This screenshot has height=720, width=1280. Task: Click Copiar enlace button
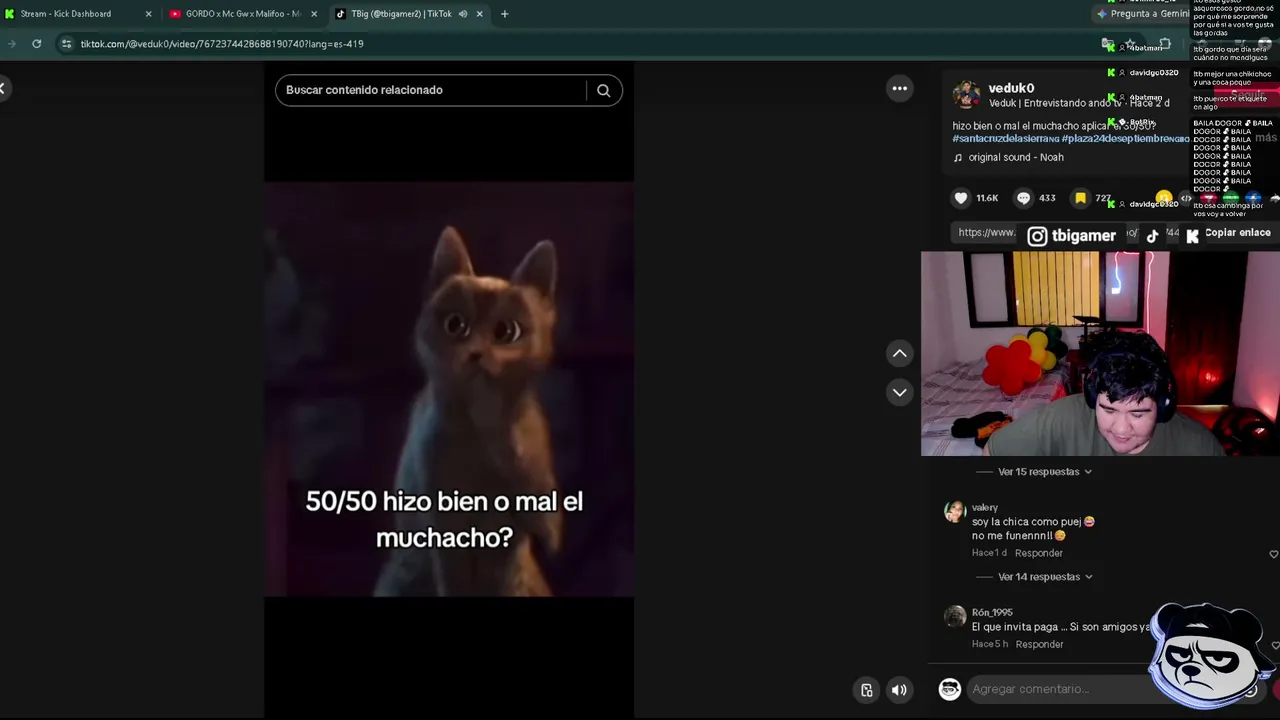tap(1238, 233)
